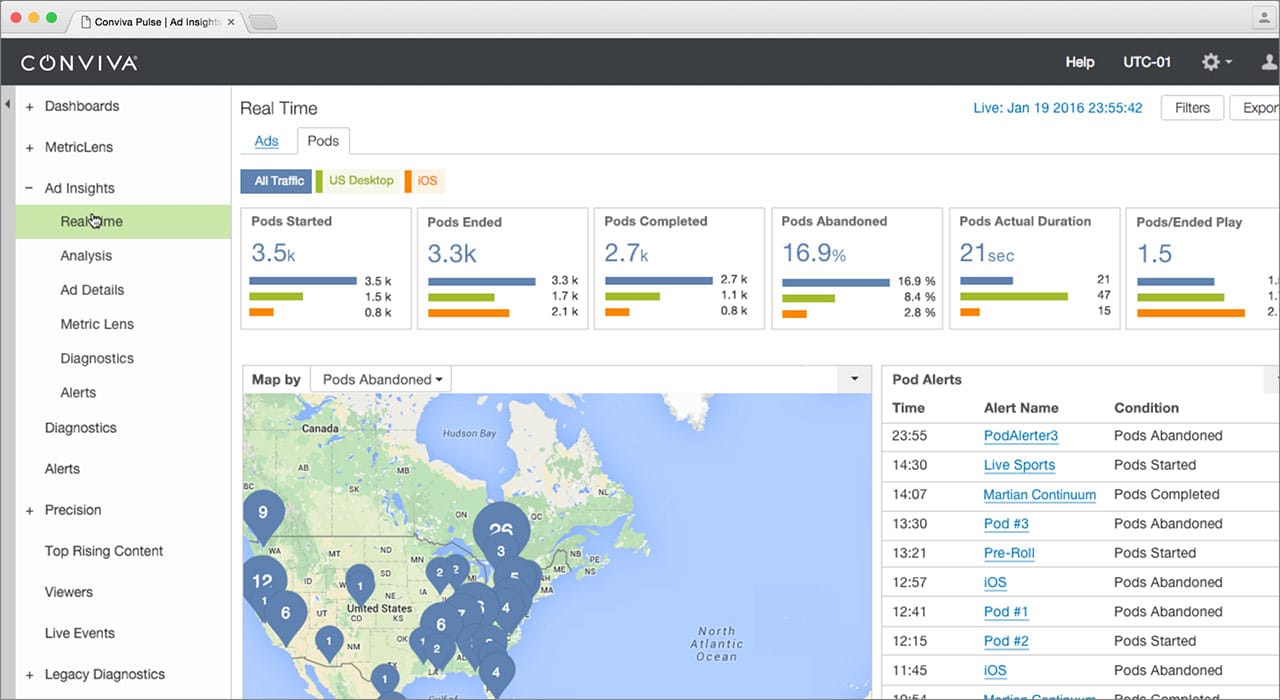1280x700 pixels.
Task: Click the user account icon in Conviva header
Action: tap(1270, 62)
